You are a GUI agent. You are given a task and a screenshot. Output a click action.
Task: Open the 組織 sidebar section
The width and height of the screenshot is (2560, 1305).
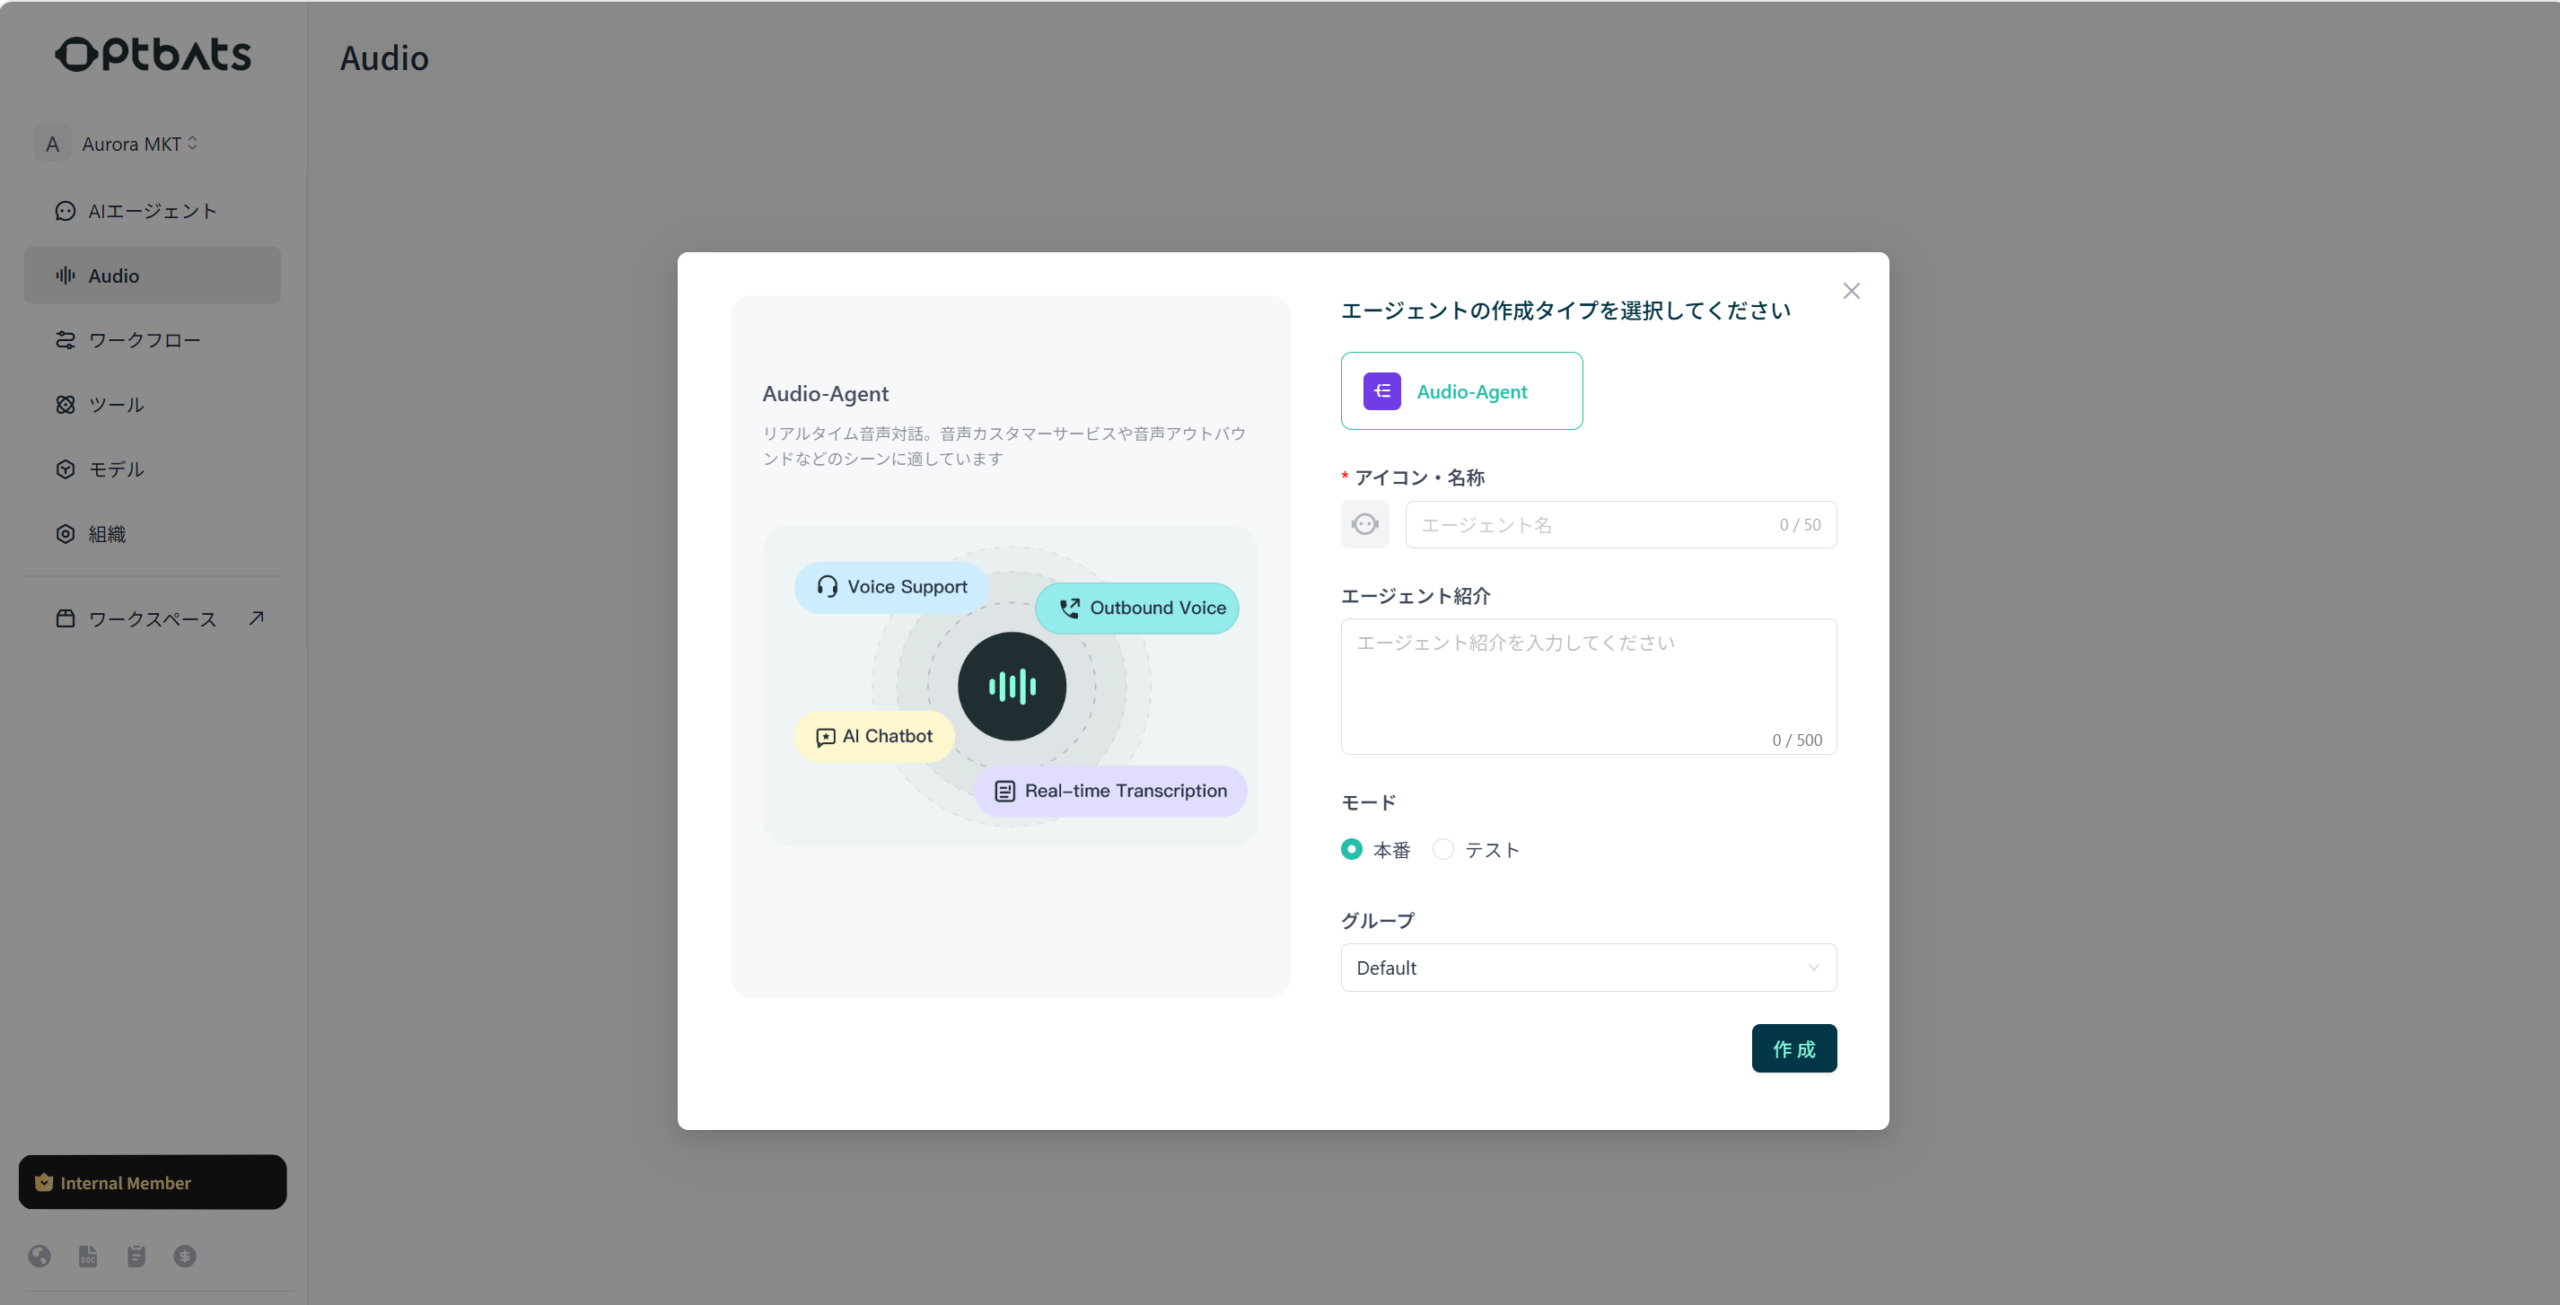point(152,534)
